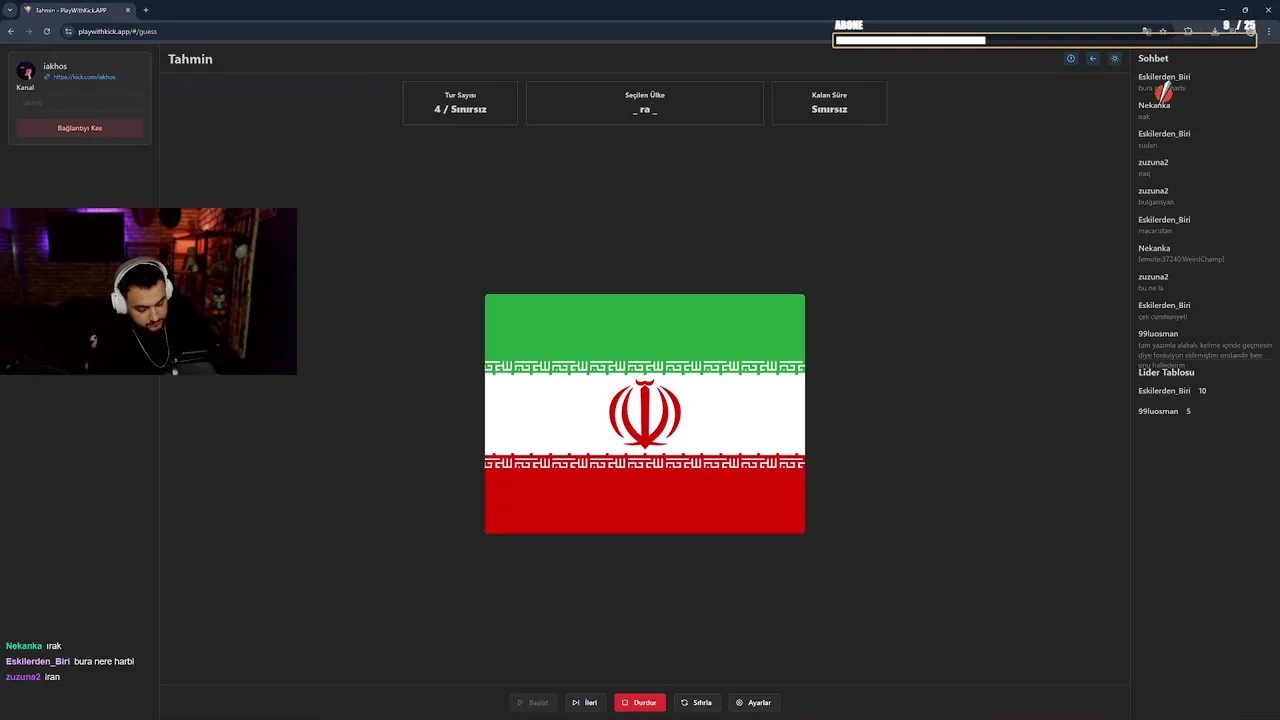Click the Iran flag image
Image resolution: width=1280 pixels, height=720 pixels.
645,414
